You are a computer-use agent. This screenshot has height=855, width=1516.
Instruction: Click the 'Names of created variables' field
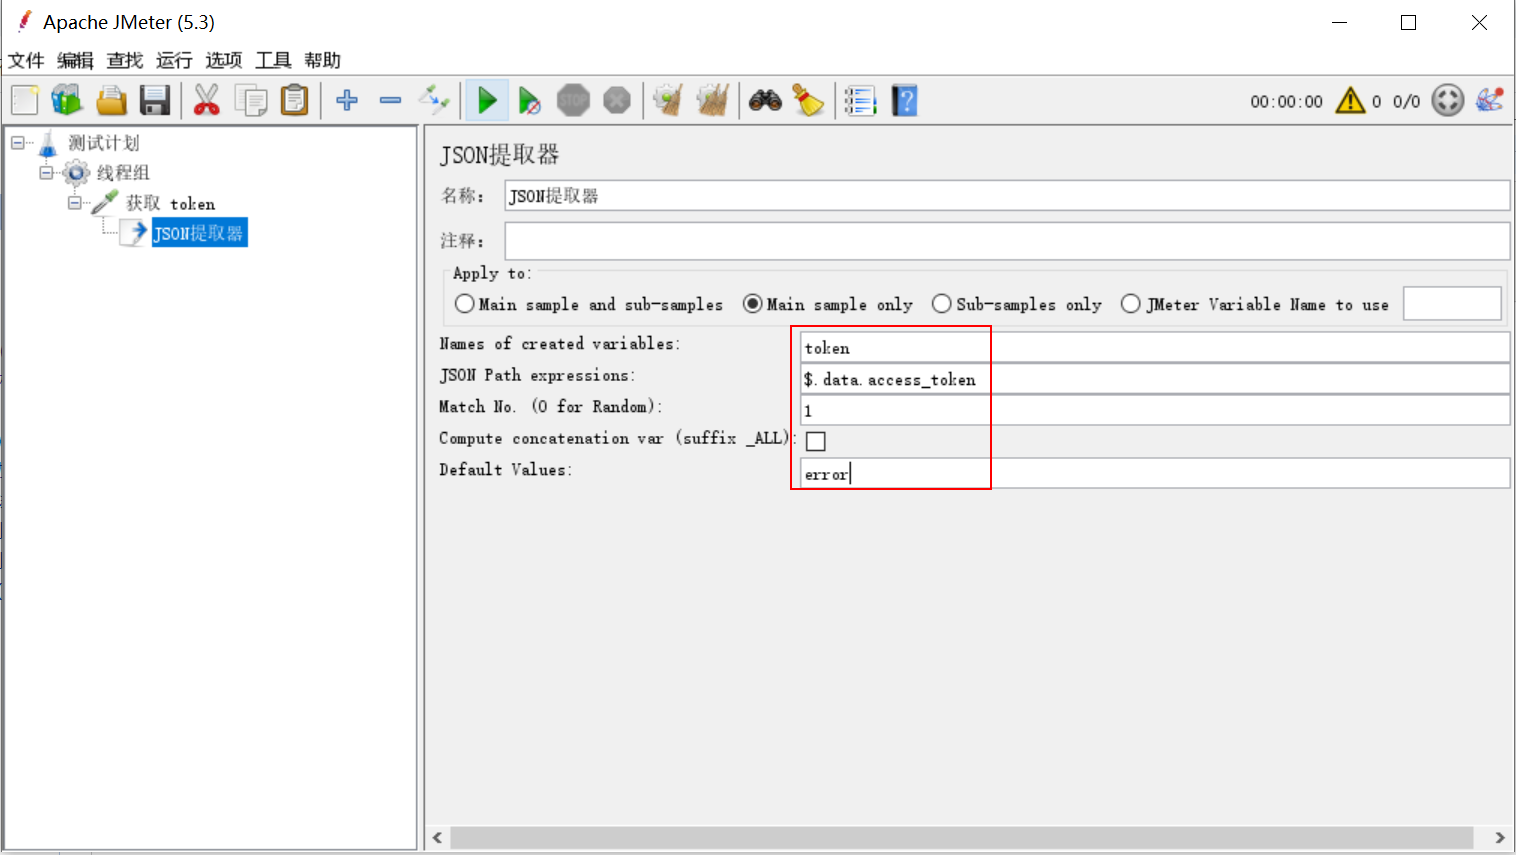(x=1155, y=347)
